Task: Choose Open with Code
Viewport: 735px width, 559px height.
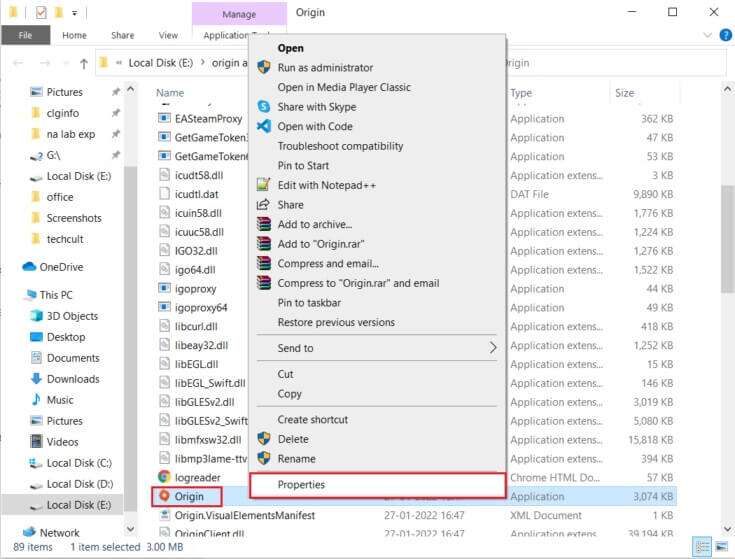Action: tap(377, 127)
